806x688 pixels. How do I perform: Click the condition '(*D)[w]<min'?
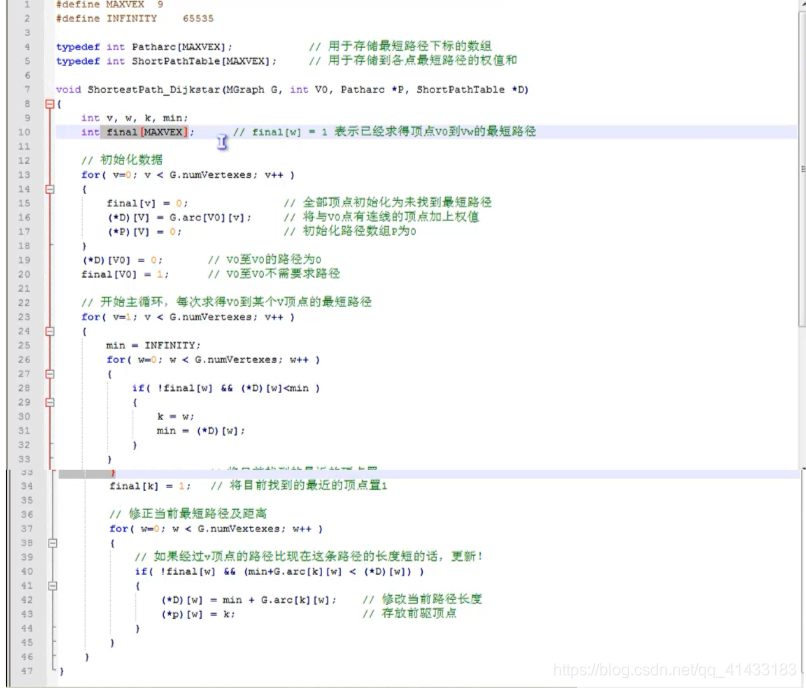point(275,388)
